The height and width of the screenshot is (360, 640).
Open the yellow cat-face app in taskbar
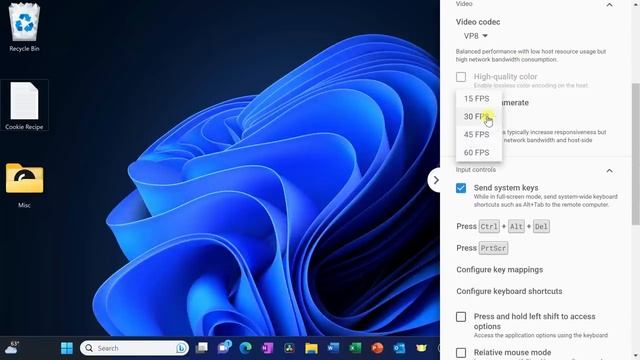tap(421, 348)
